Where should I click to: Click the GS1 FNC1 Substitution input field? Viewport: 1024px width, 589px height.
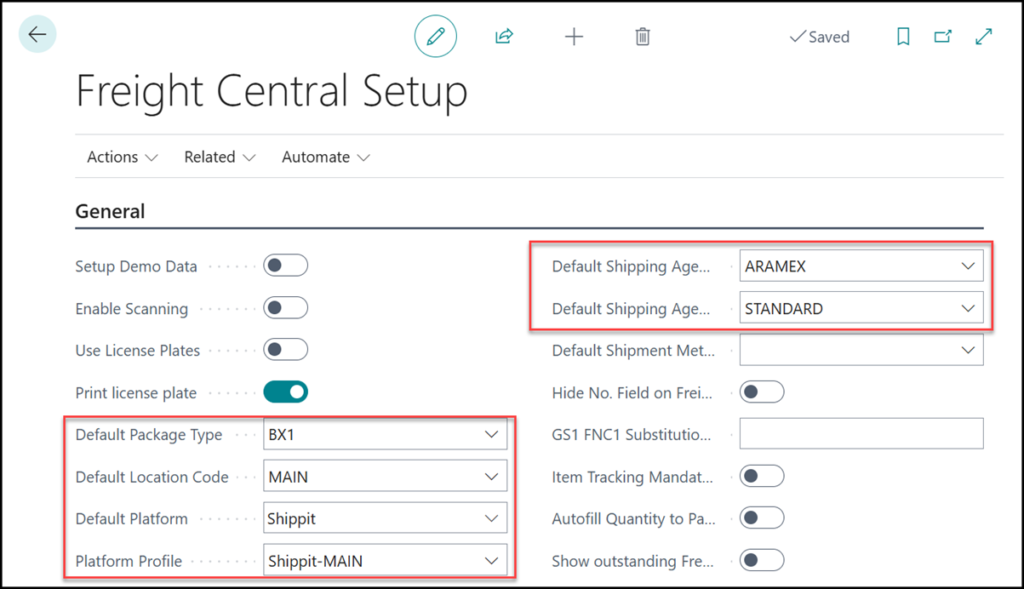(x=861, y=434)
